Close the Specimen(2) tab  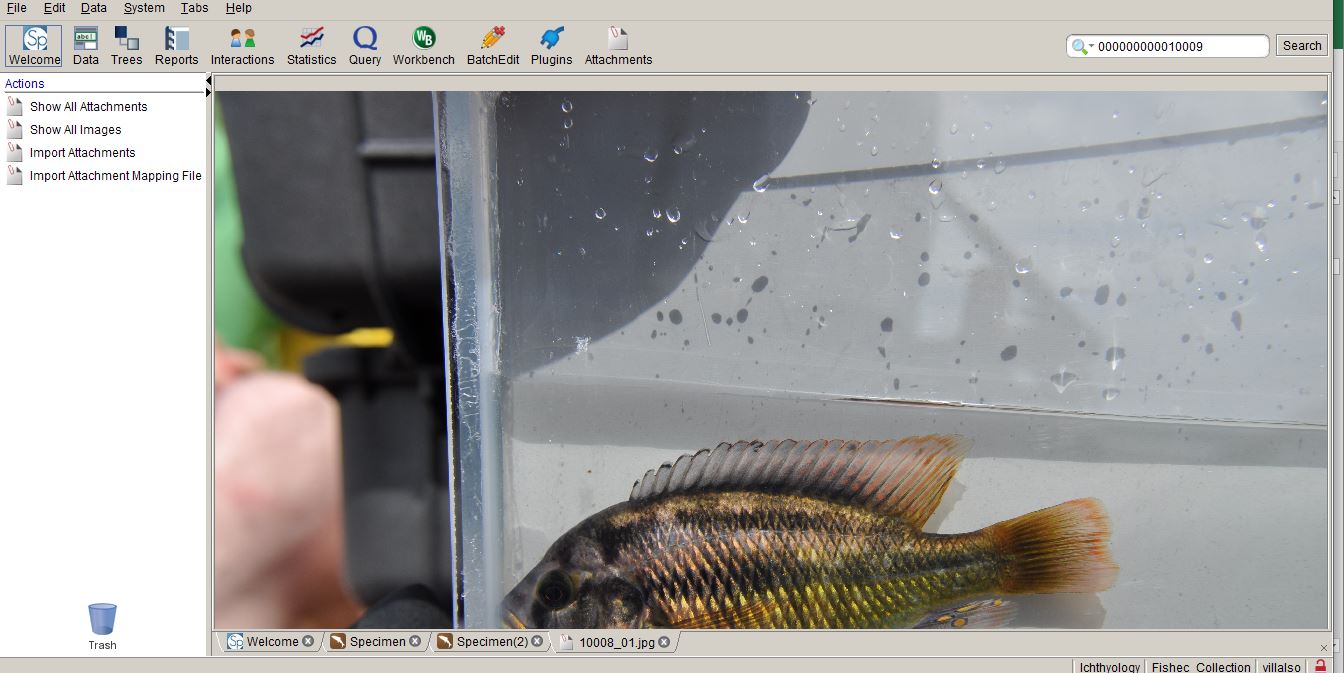[537, 642]
